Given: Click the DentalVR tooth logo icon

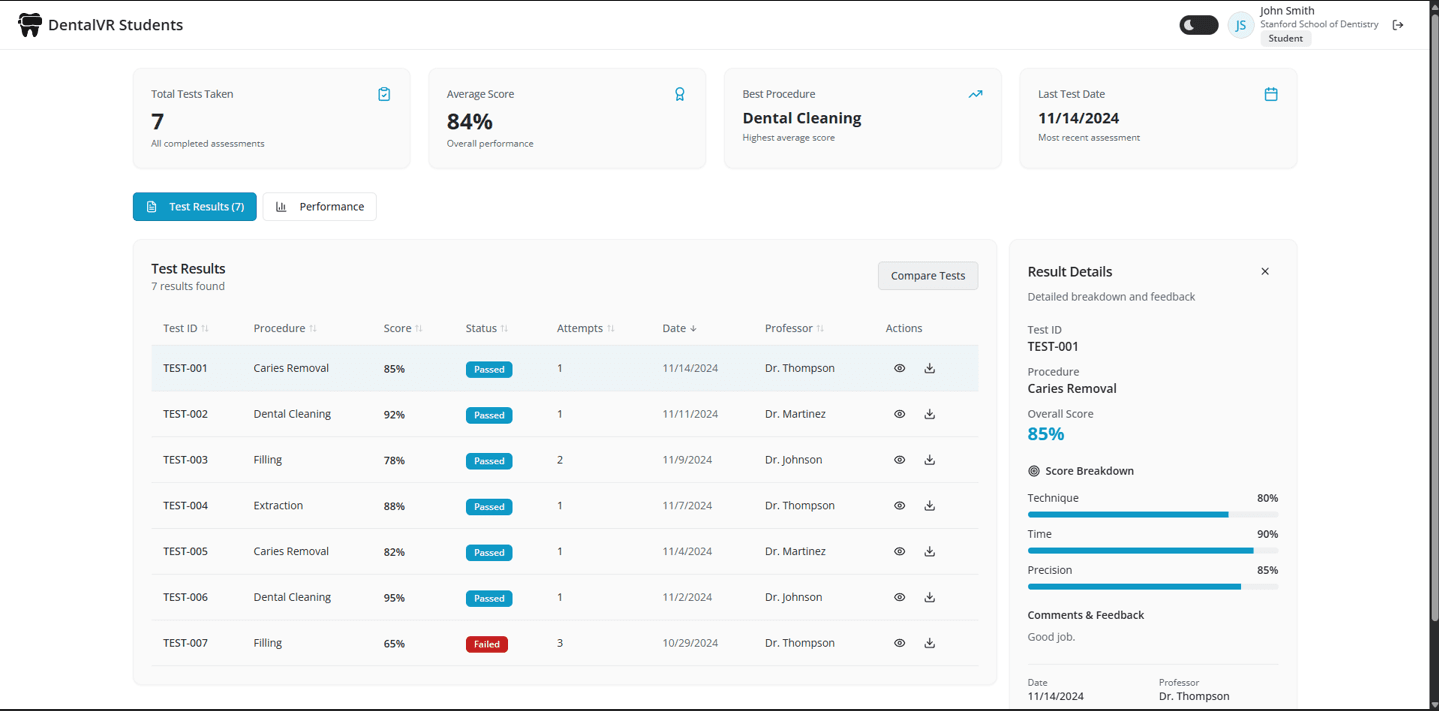Looking at the screenshot, I should click(x=30, y=25).
